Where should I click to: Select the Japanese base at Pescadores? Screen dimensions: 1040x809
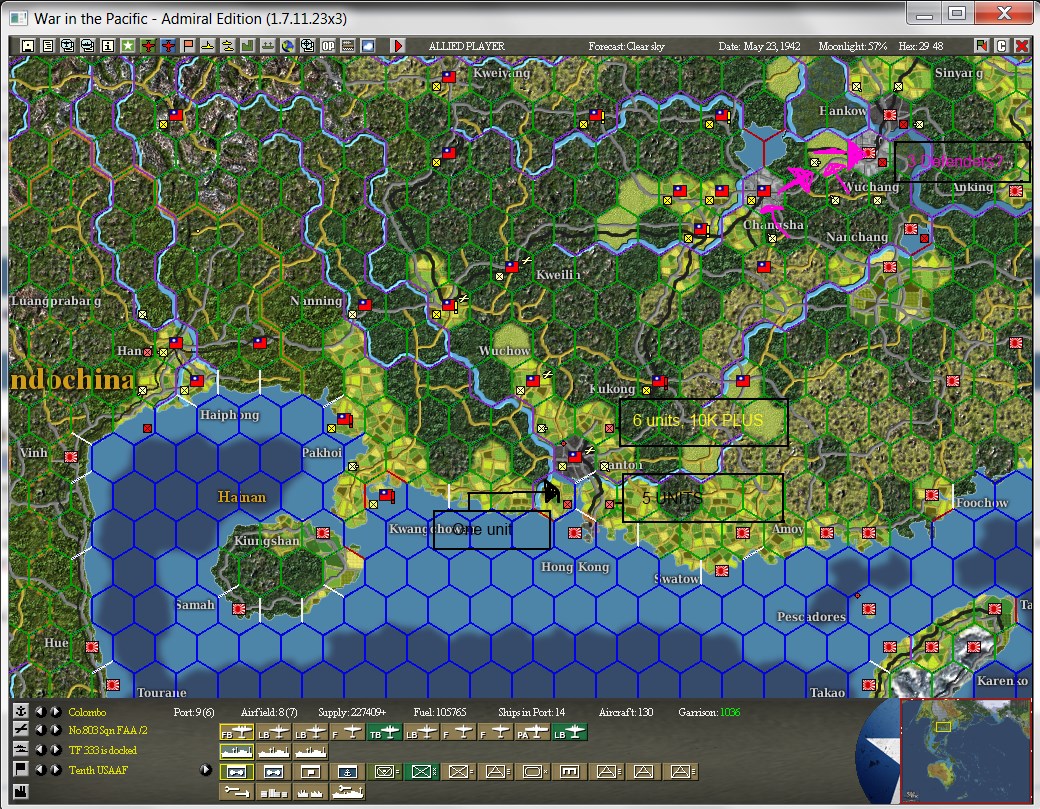pyautogui.click(x=869, y=608)
